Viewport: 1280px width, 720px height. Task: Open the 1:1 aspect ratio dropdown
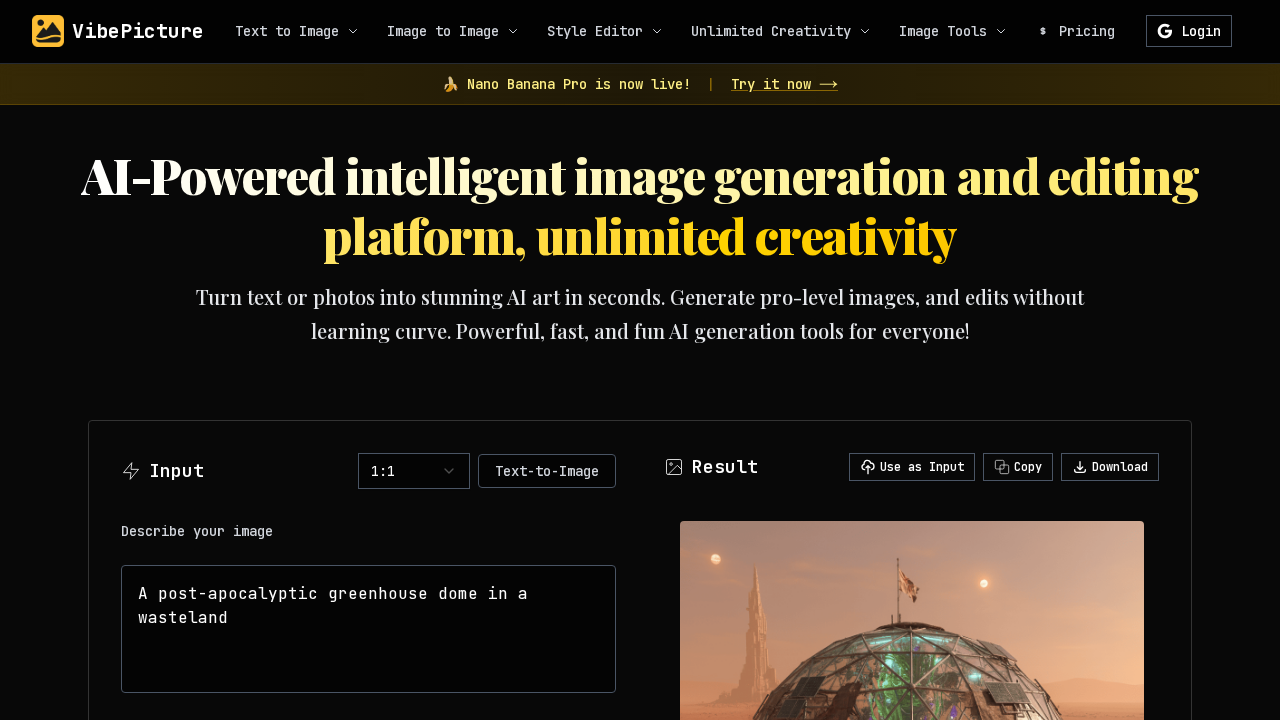pos(413,471)
